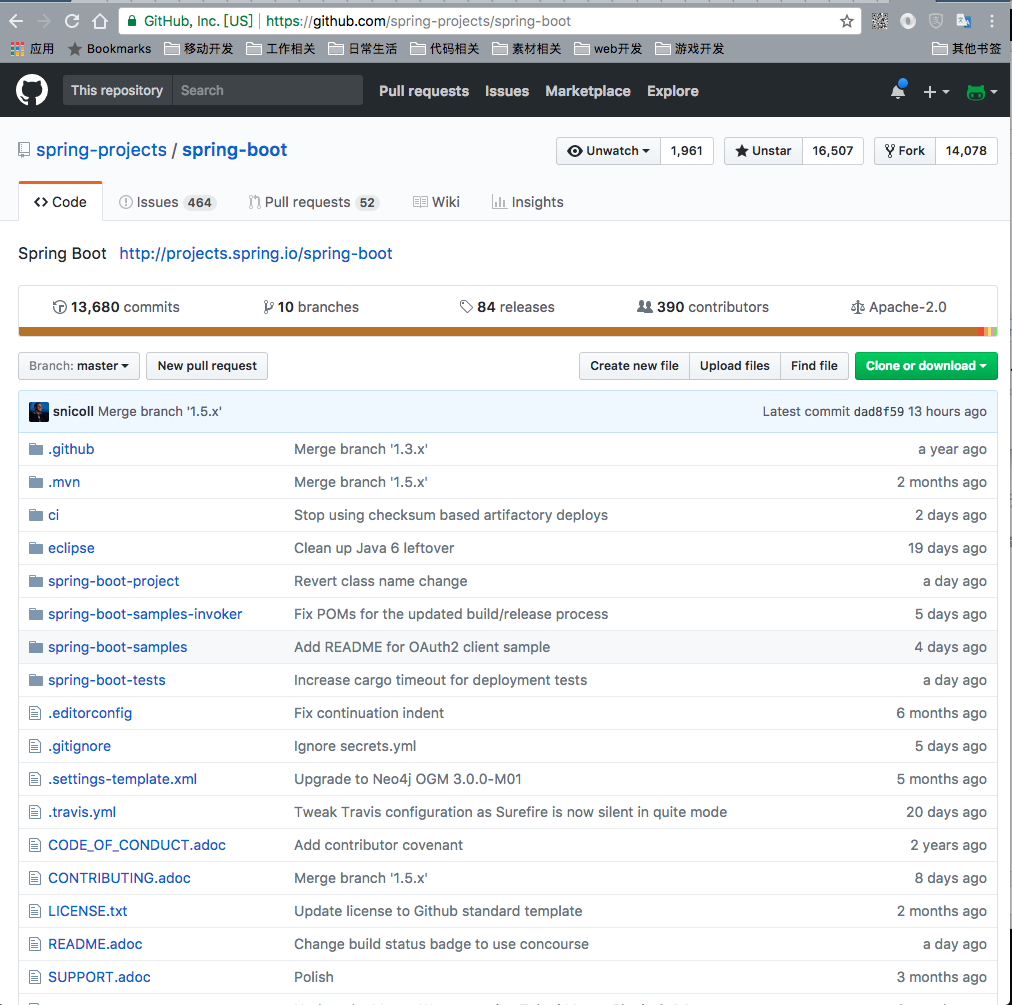
Task: Switch to the Issues tab
Action: [167, 203]
